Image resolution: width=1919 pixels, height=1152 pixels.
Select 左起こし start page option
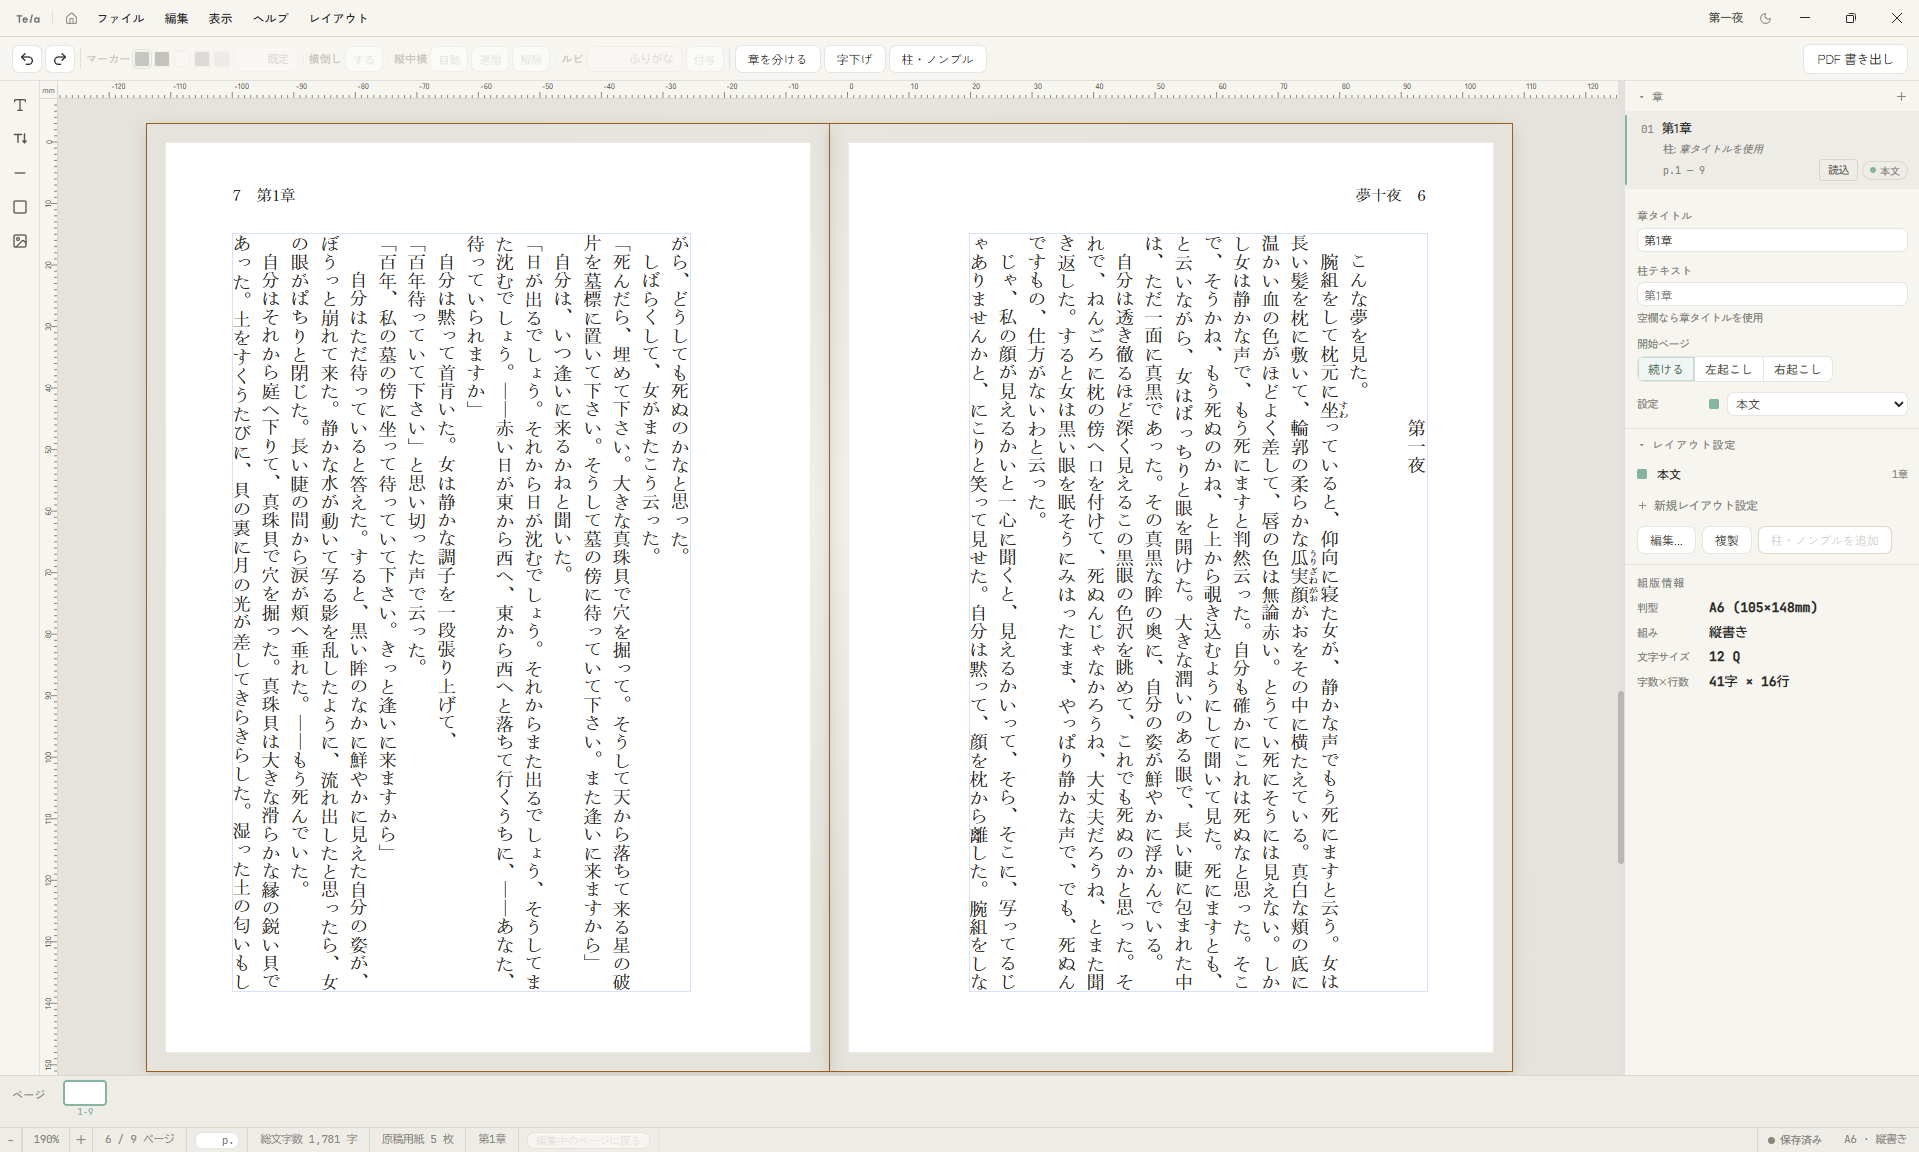[1729, 369]
